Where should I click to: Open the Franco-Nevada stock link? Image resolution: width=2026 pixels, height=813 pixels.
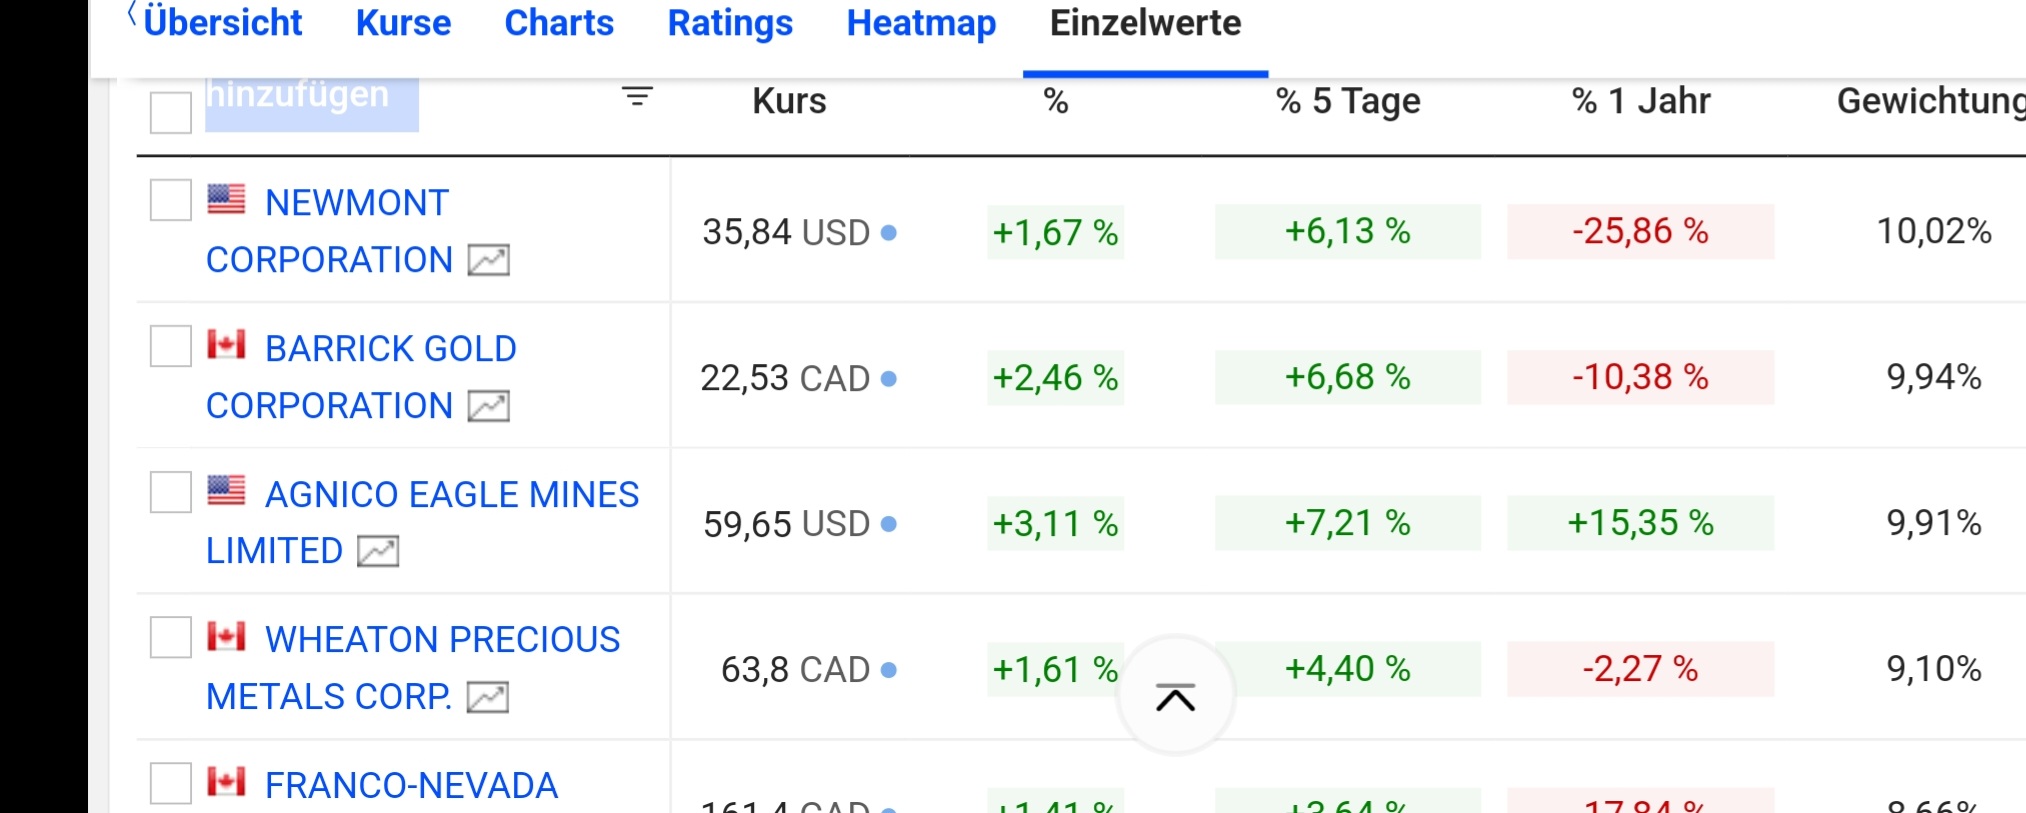(411, 786)
